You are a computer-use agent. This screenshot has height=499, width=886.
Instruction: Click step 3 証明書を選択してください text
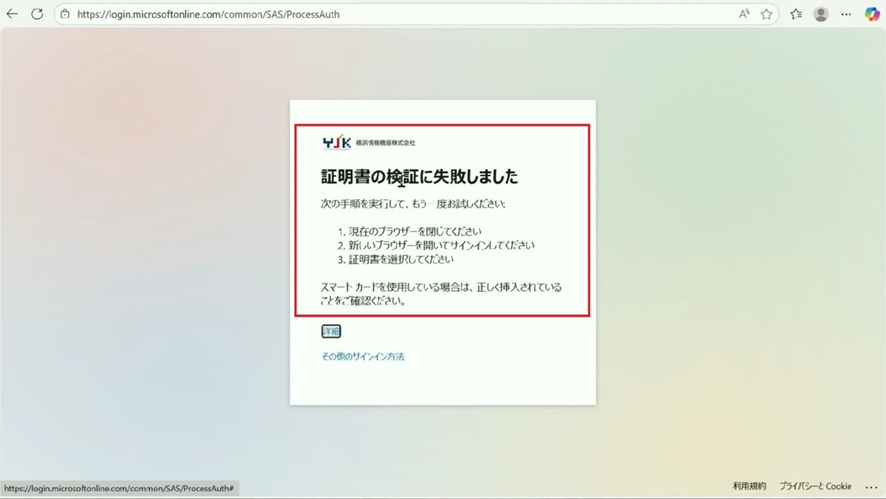pyautogui.click(x=400, y=259)
